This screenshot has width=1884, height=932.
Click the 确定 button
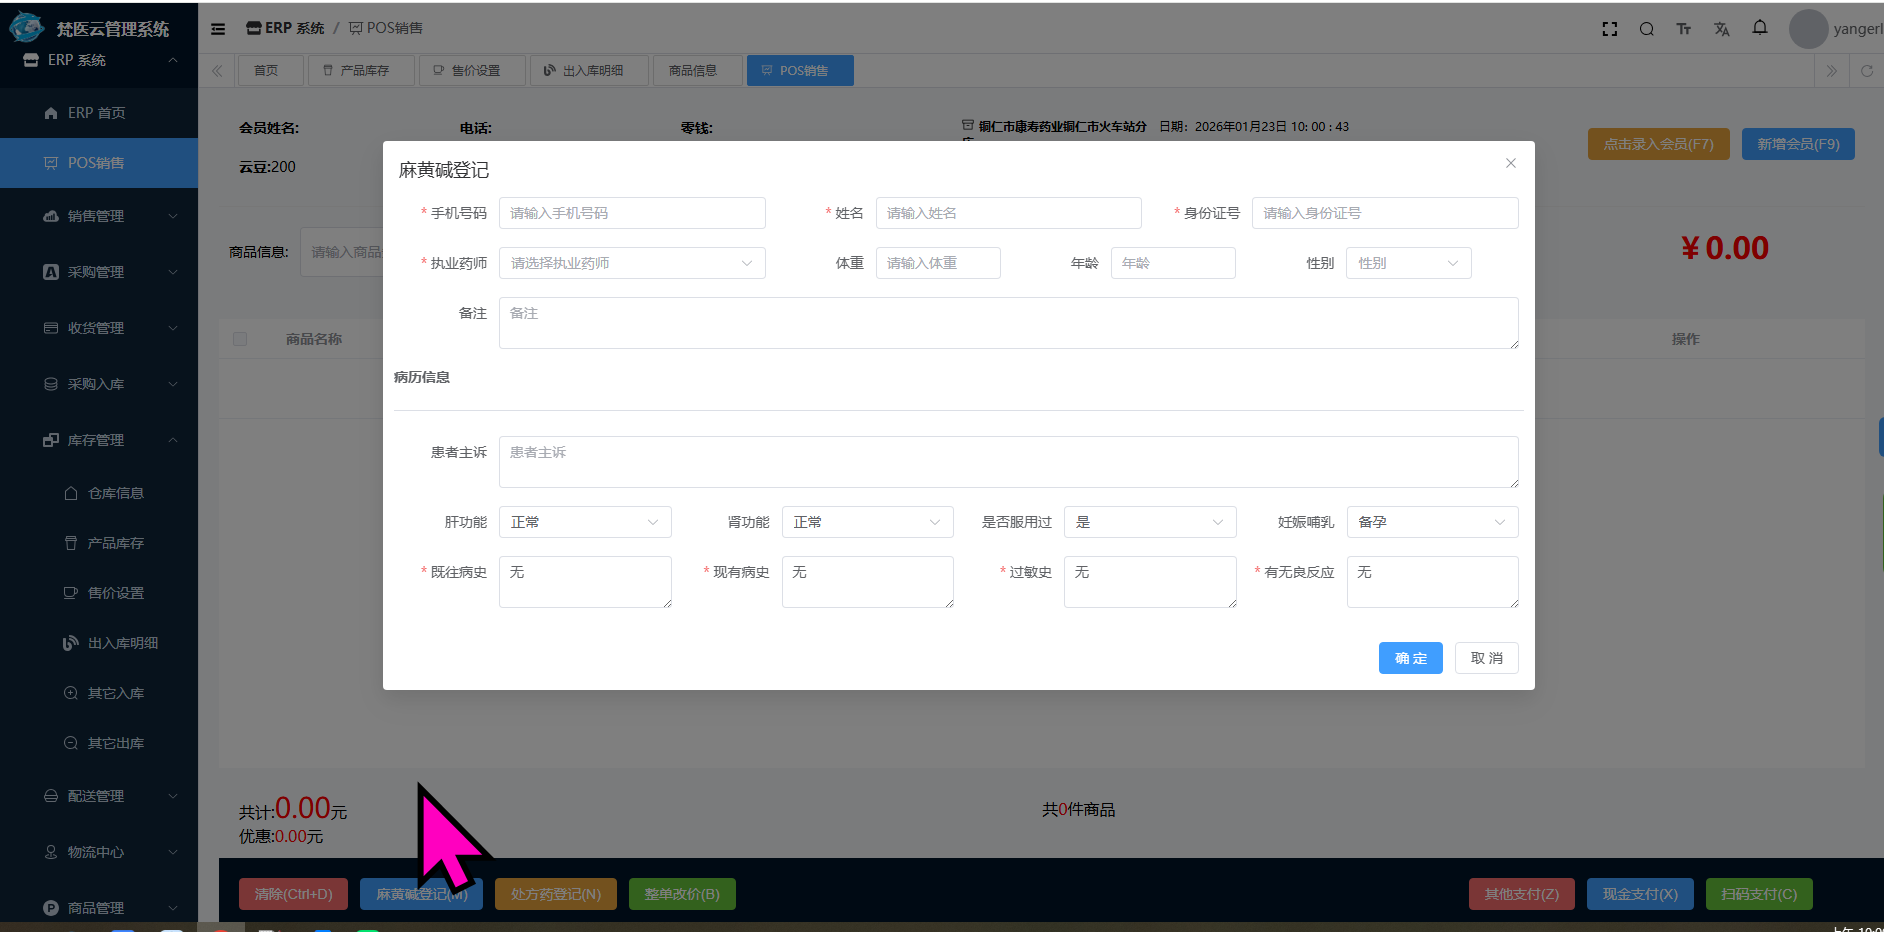click(x=1410, y=658)
